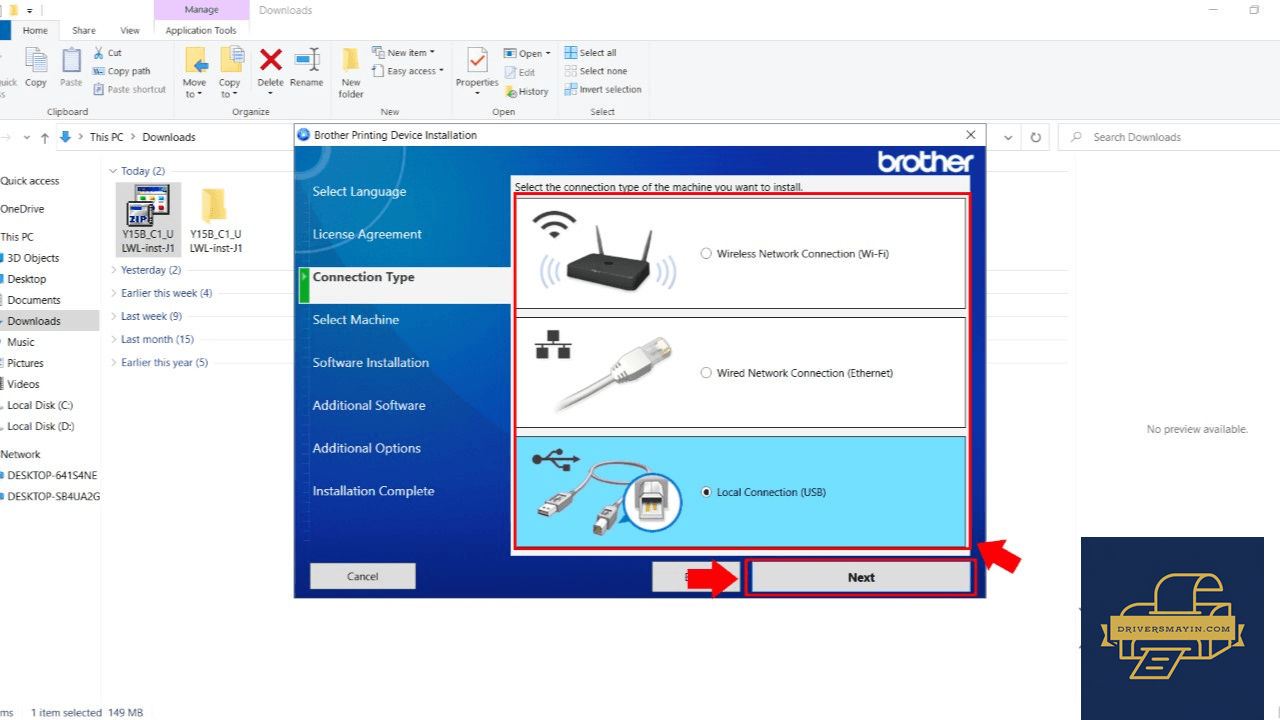Click Select none in the ribbon
The height and width of the screenshot is (720, 1280).
(595, 71)
